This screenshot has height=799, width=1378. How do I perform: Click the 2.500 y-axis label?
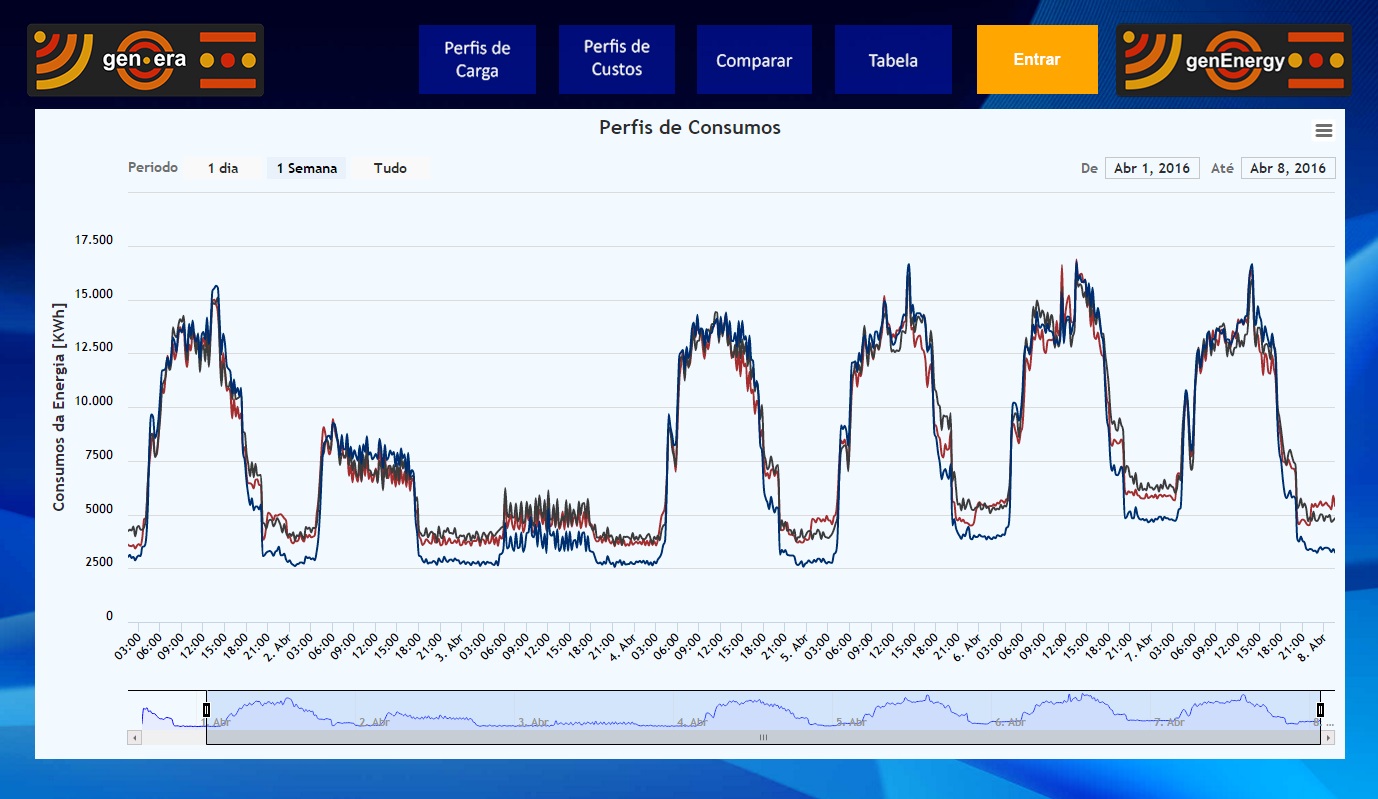pos(97,563)
